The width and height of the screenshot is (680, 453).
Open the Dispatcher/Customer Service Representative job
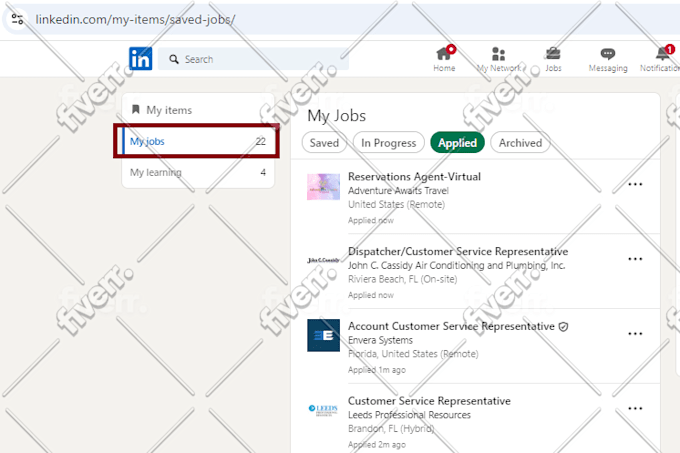pyautogui.click(x=458, y=251)
